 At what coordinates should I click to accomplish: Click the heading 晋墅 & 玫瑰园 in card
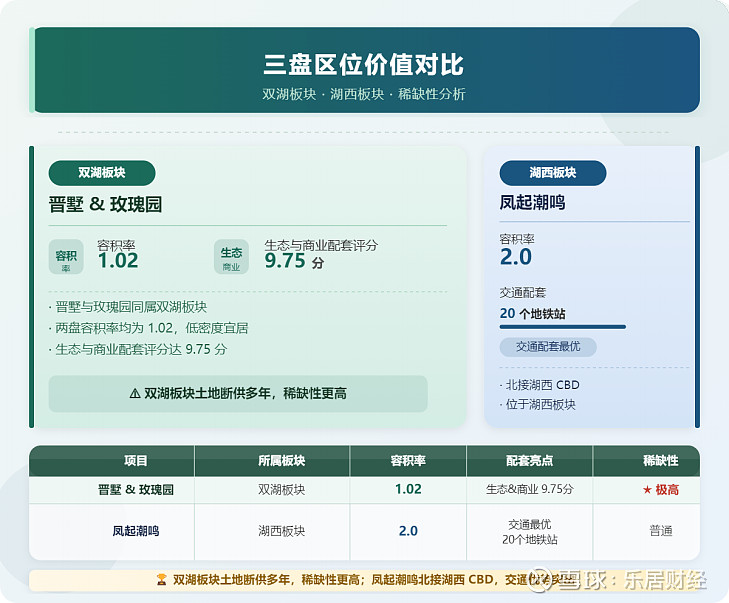tap(106, 204)
